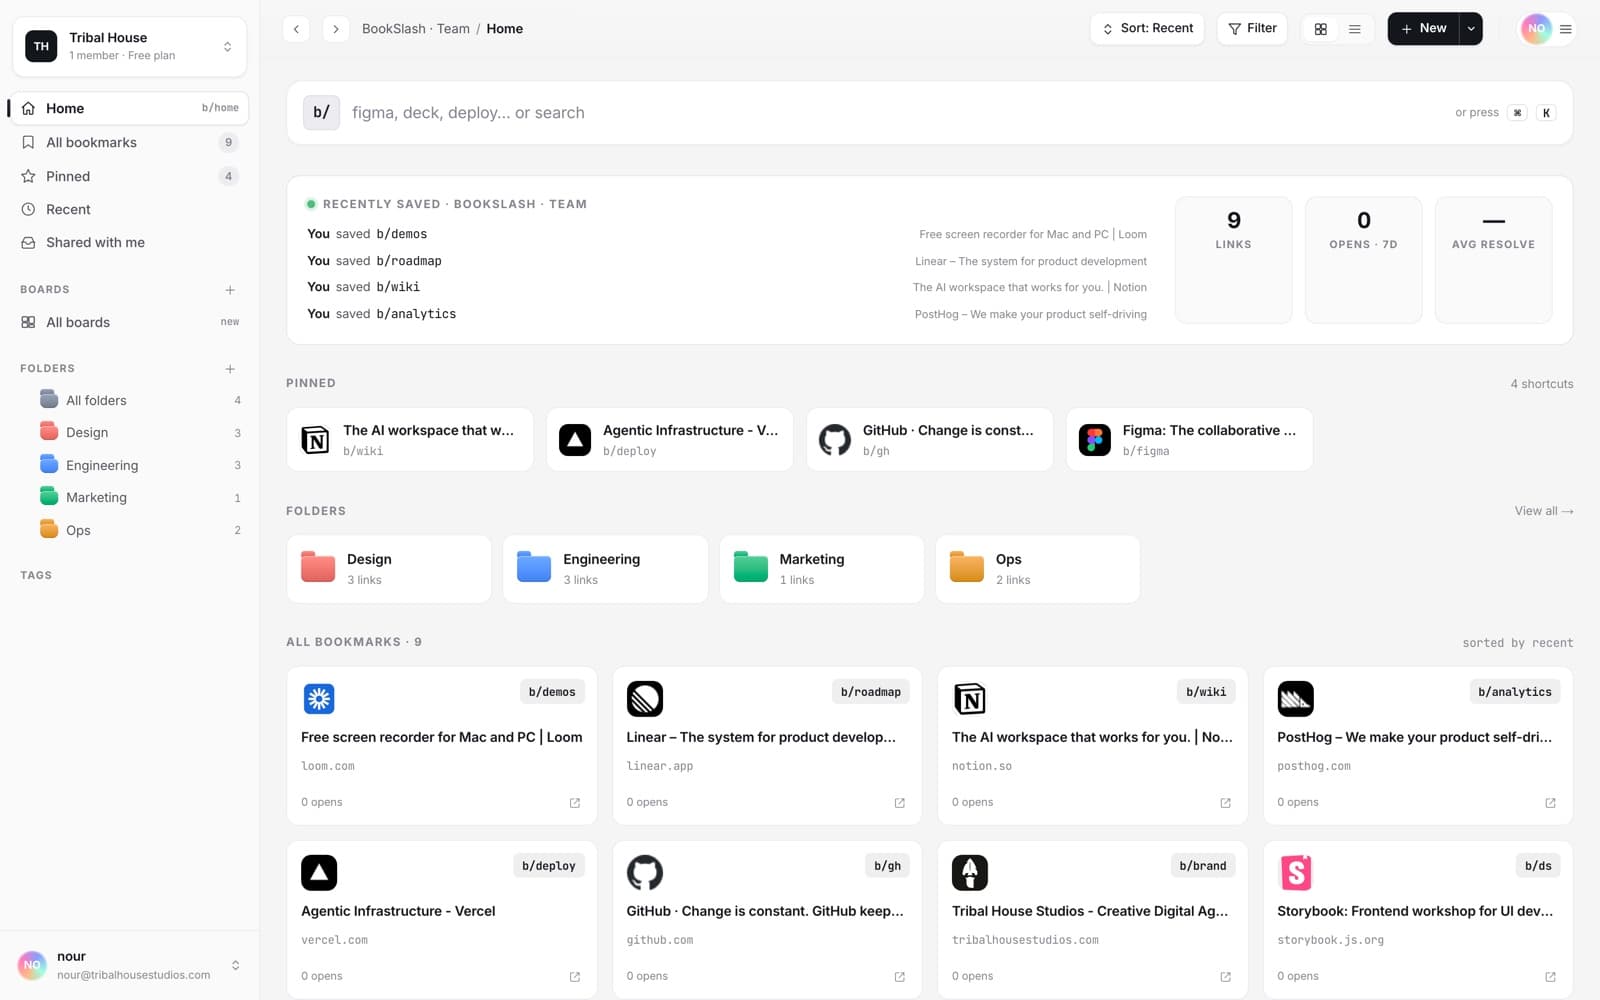Click the New bookmark button
Screen dimensions: 1600x1000
(x=1423, y=28)
